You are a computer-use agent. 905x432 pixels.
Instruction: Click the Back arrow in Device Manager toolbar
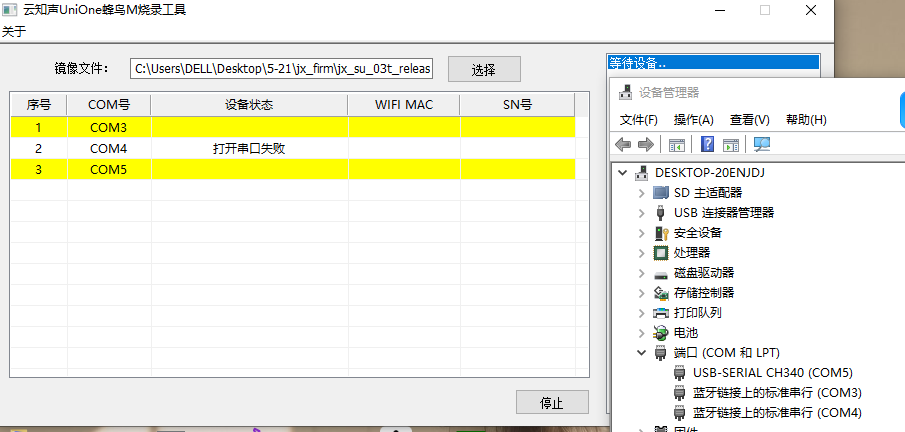623,144
